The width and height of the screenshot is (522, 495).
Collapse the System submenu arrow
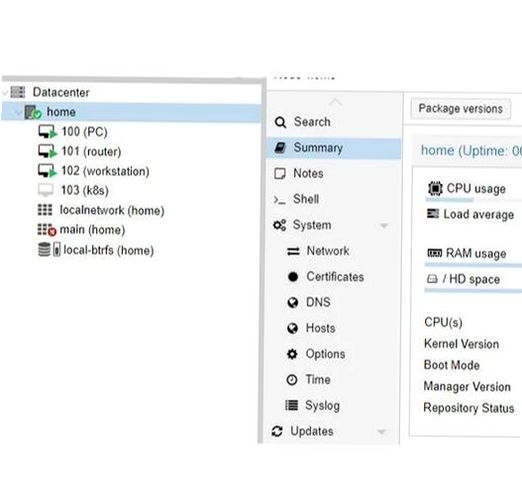384,226
